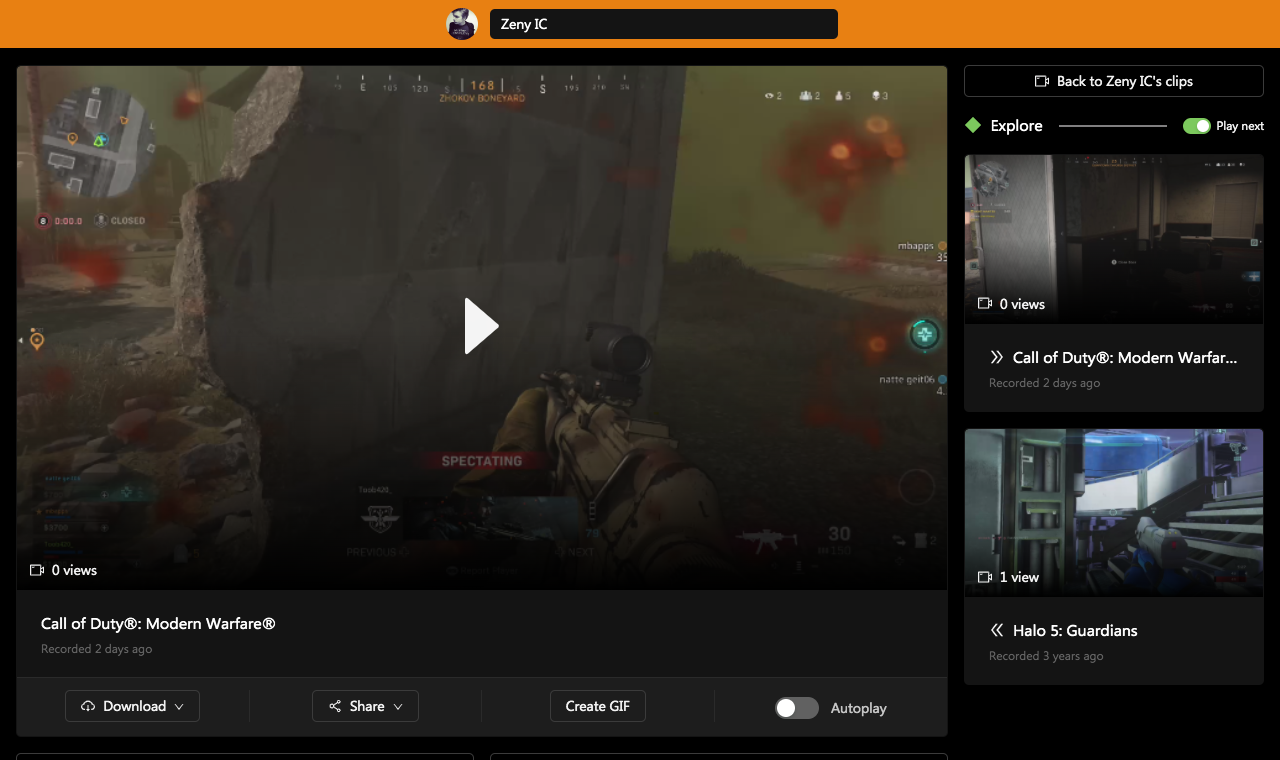The width and height of the screenshot is (1280, 760).
Task: Click the Create GIF button
Action: tap(597, 705)
